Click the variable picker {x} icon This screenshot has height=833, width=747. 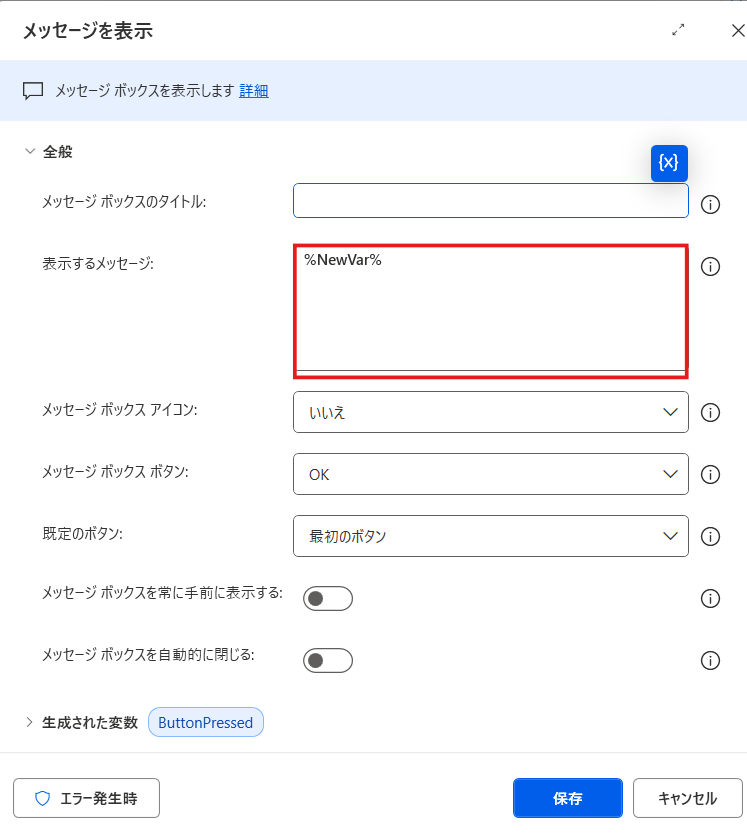coord(669,163)
